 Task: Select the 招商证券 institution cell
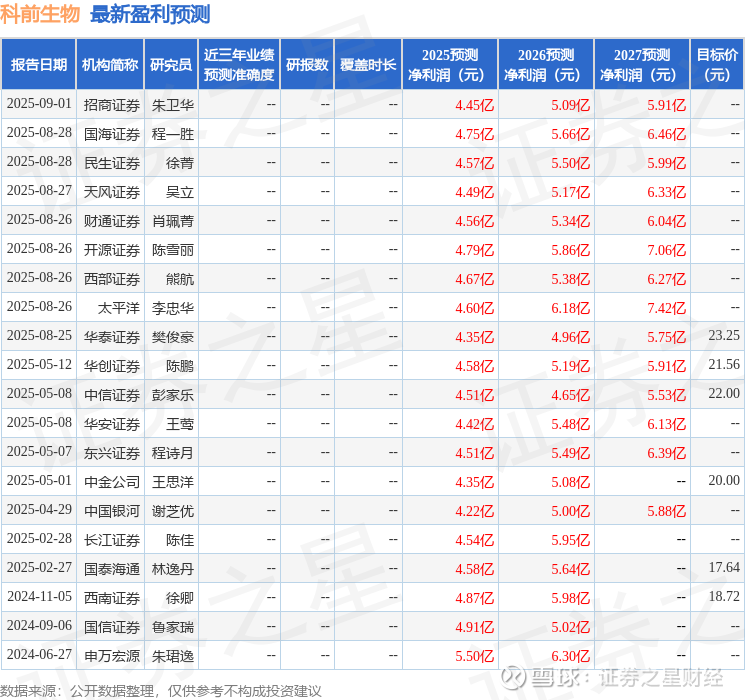(x=112, y=105)
